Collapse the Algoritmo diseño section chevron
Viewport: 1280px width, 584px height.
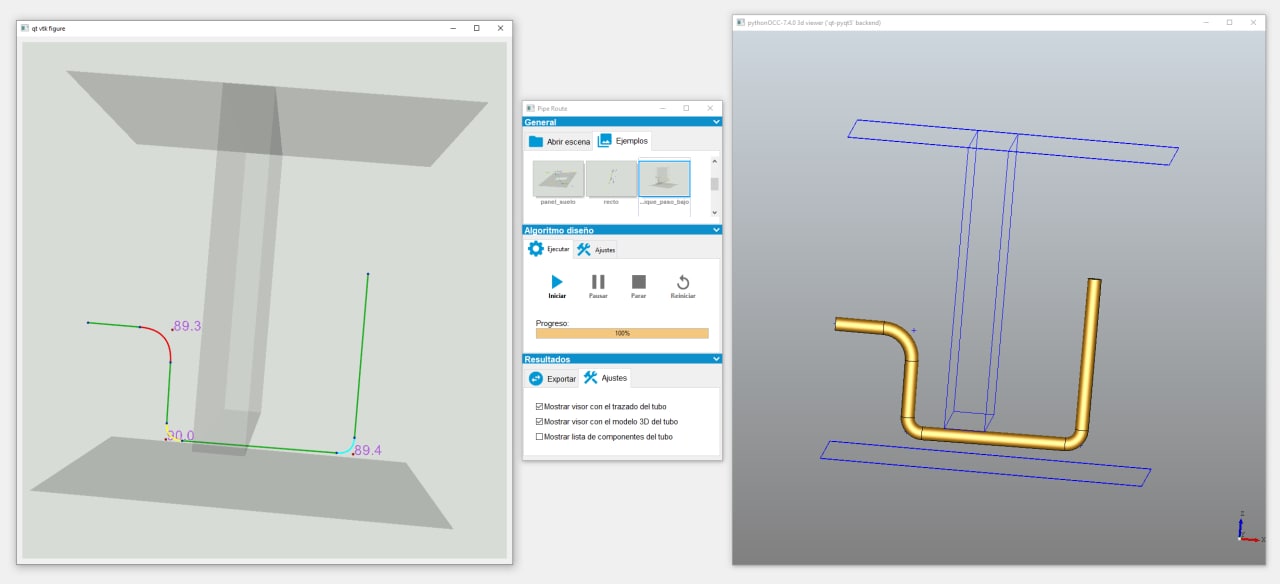pos(716,230)
